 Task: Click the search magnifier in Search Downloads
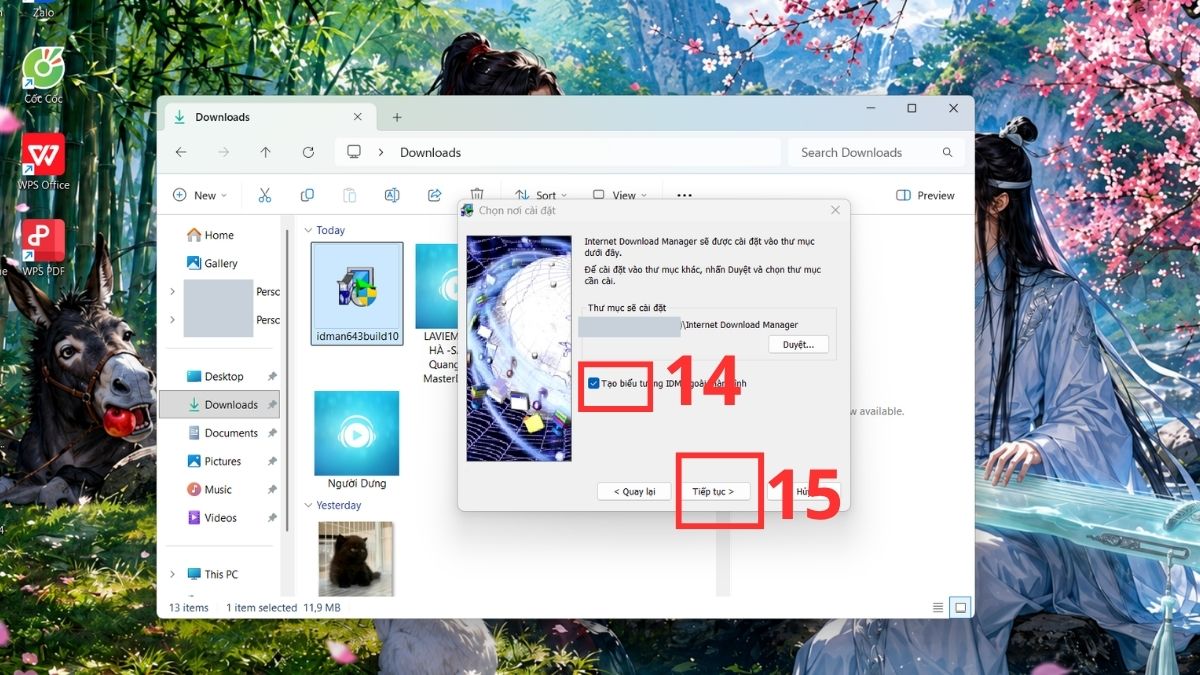947,152
